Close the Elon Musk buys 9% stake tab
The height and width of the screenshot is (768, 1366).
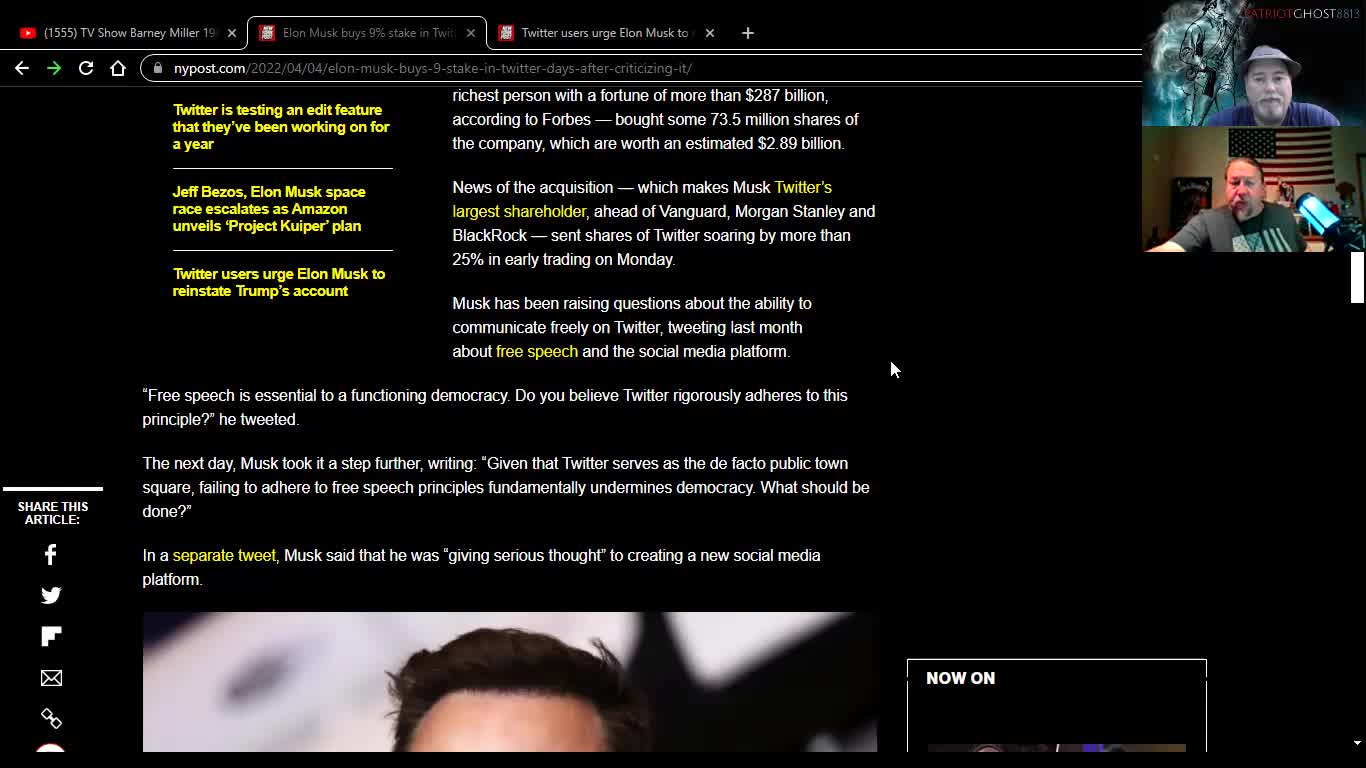471,33
